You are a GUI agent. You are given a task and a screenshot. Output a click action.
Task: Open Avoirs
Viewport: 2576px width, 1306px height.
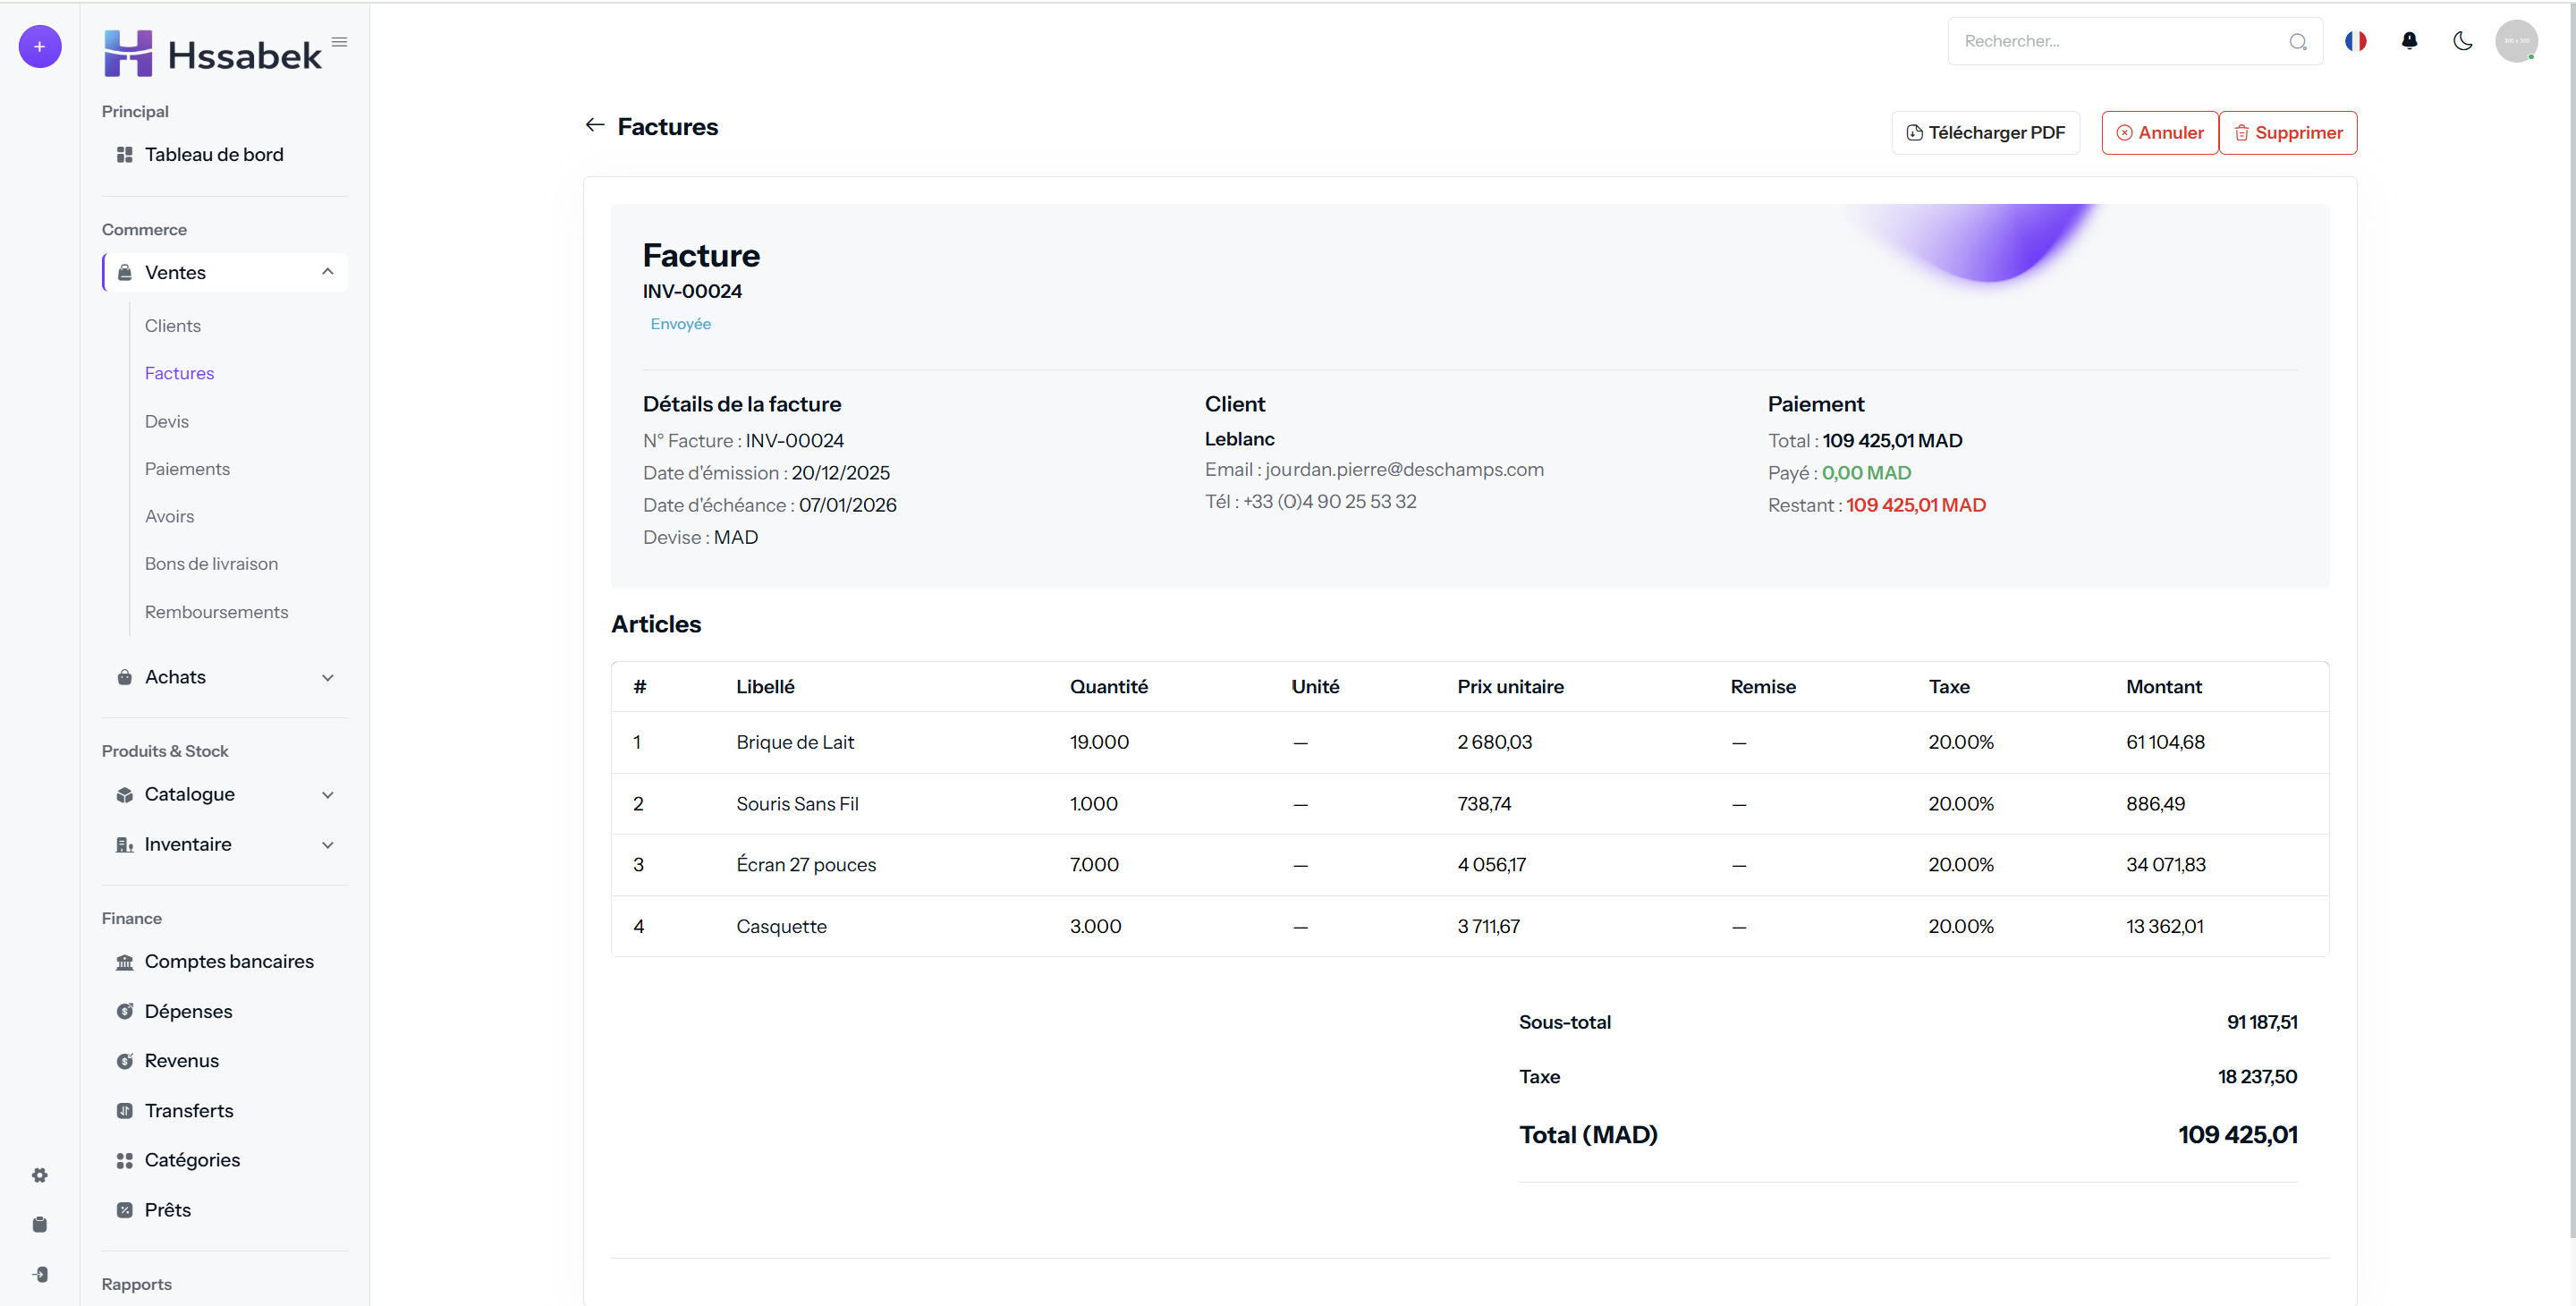click(x=169, y=516)
